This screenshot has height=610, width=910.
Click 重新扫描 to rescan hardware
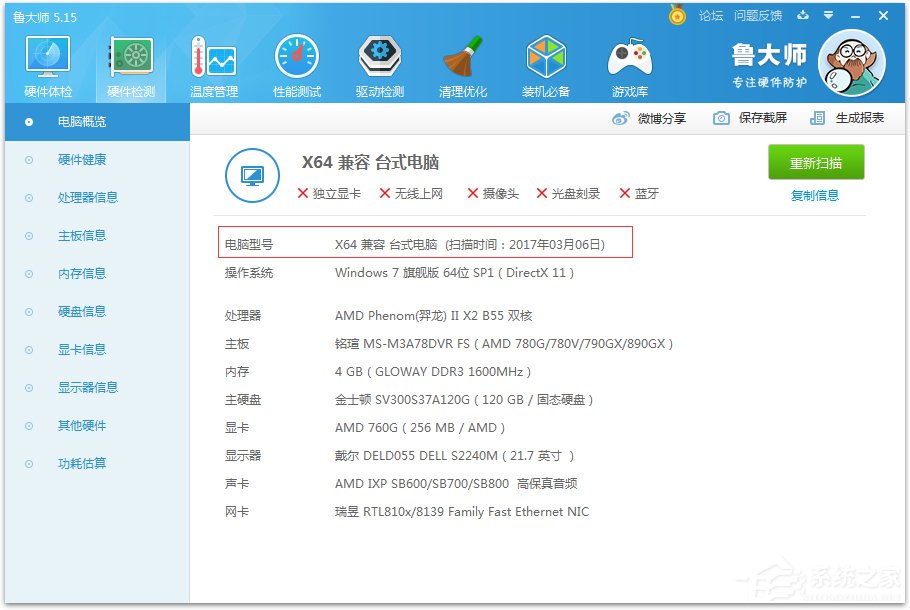tap(816, 162)
